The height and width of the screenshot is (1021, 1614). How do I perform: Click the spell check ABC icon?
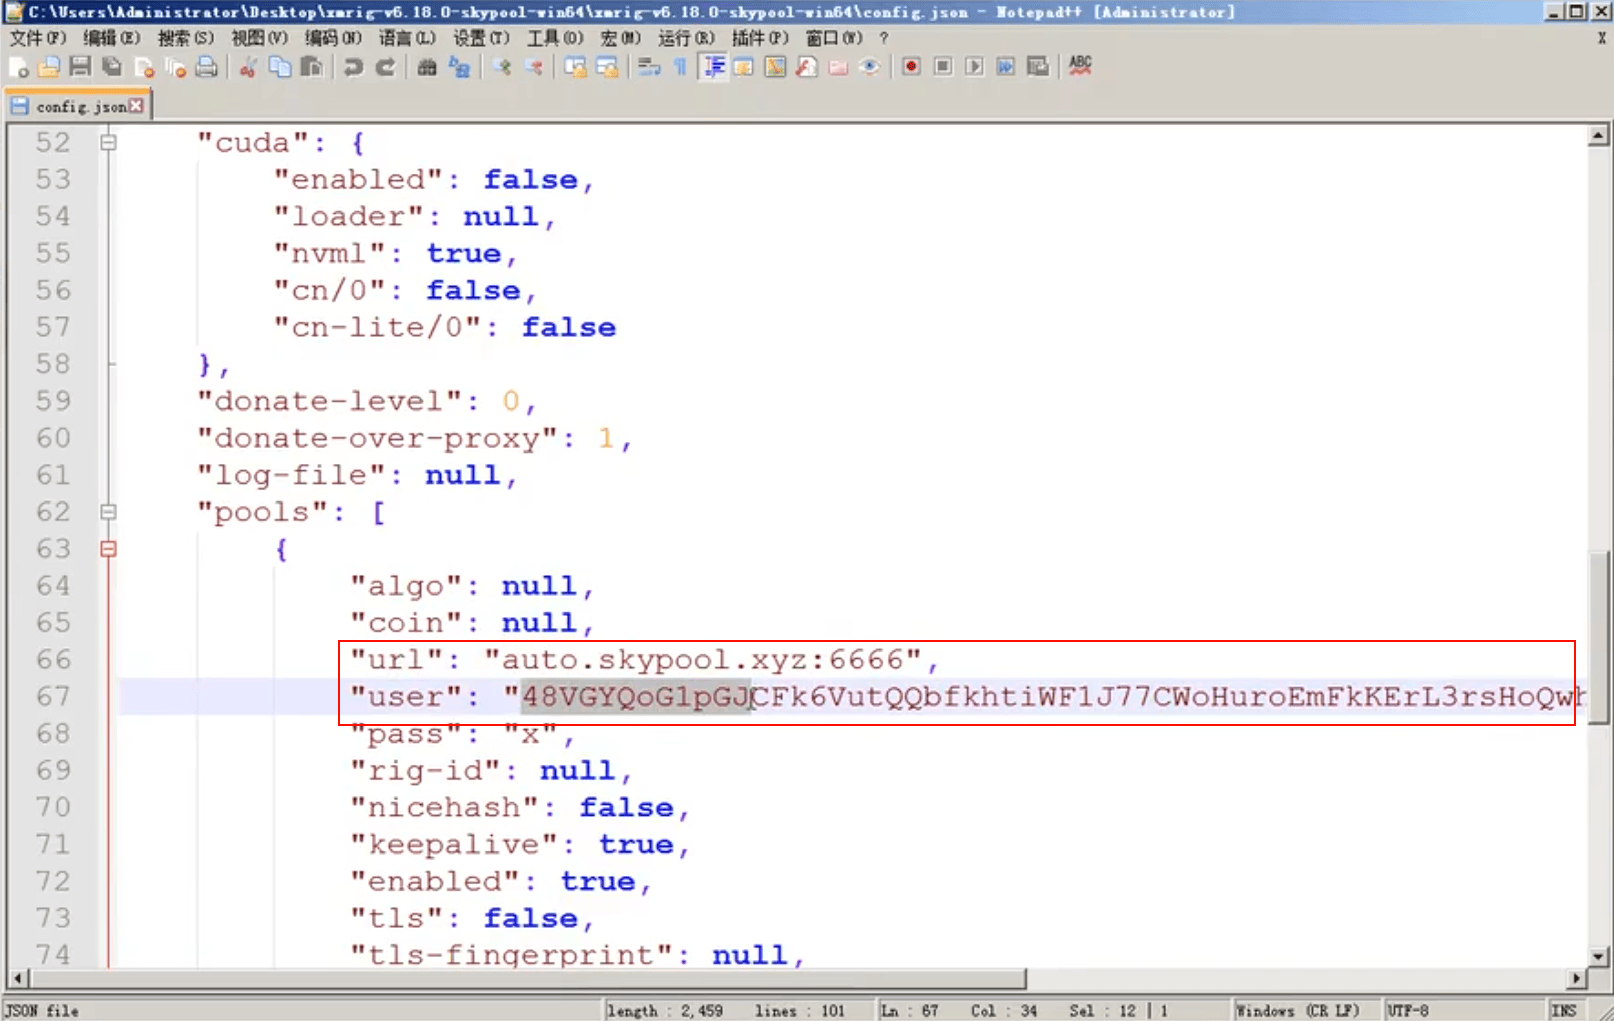[1080, 67]
